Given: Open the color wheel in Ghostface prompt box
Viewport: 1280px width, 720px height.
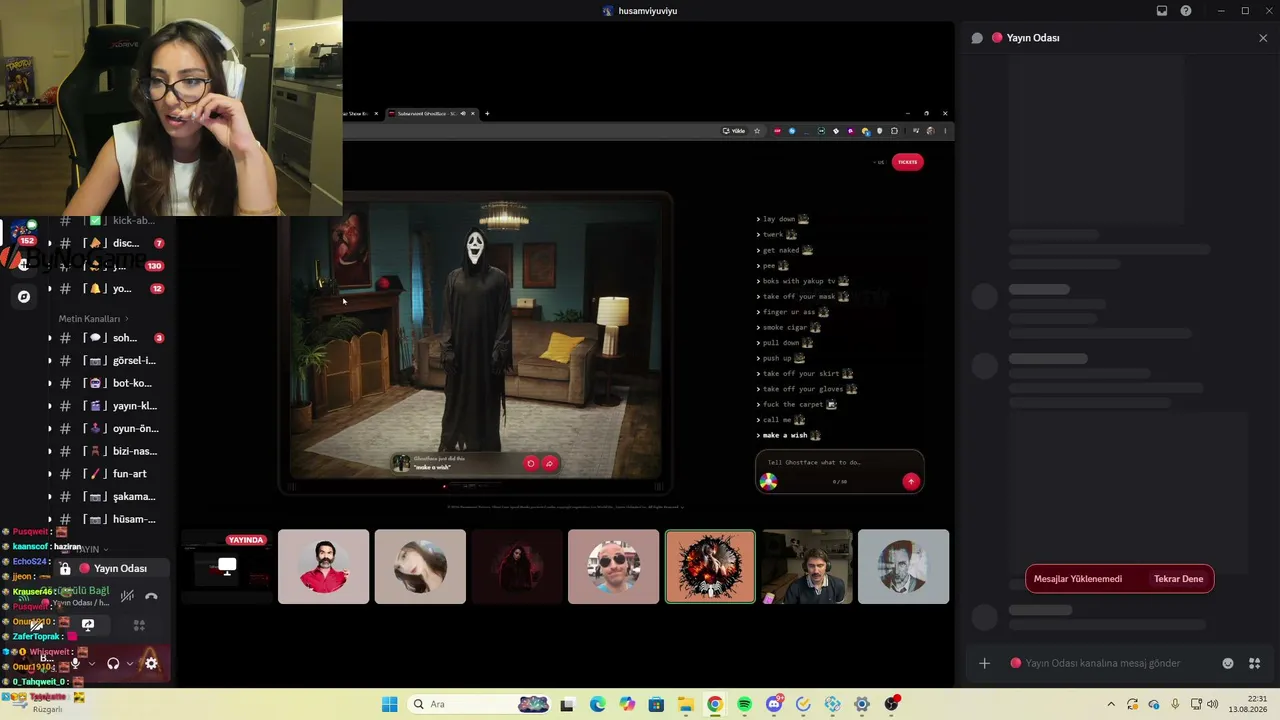Looking at the screenshot, I should pyautogui.click(x=768, y=481).
